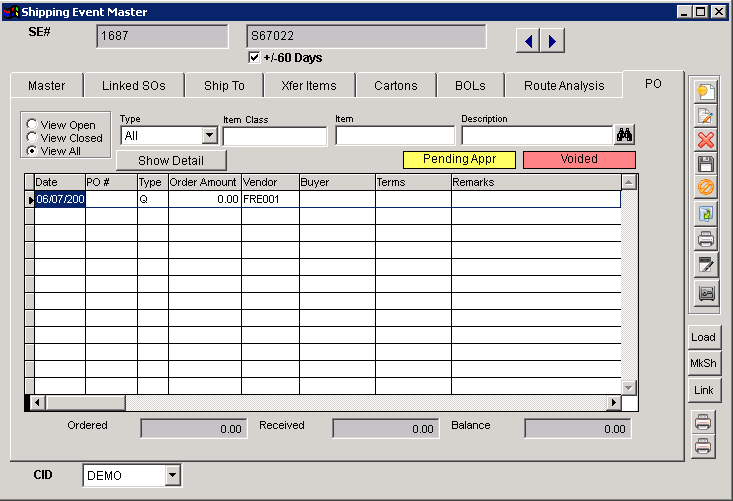
Task: Click the yellow Pending Appr legend swatch
Action: [x=458, y=159]
